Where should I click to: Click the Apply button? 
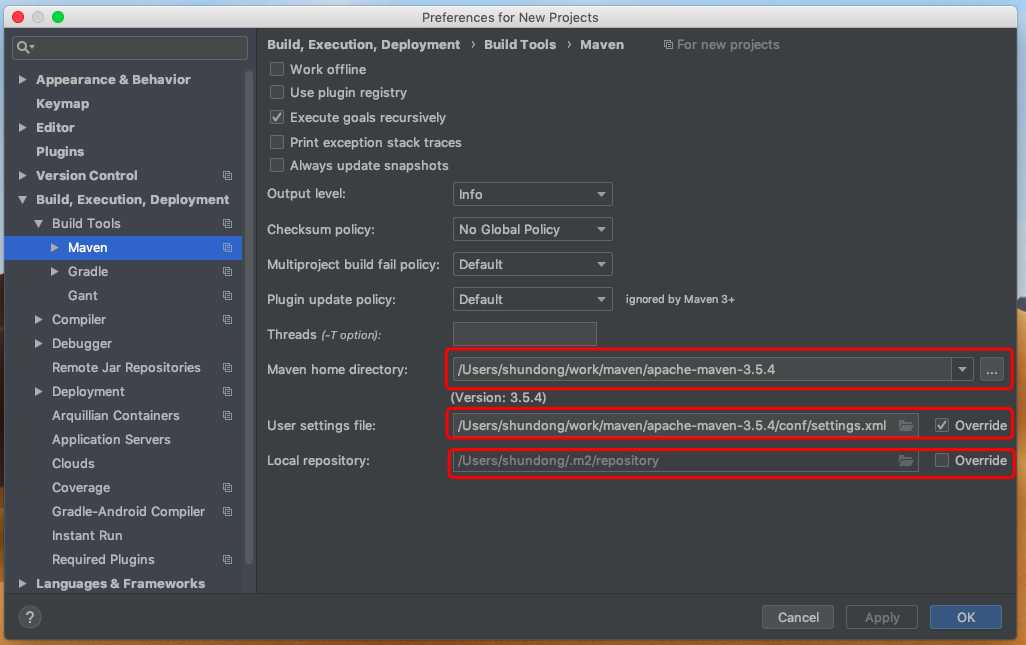(881, 617)
